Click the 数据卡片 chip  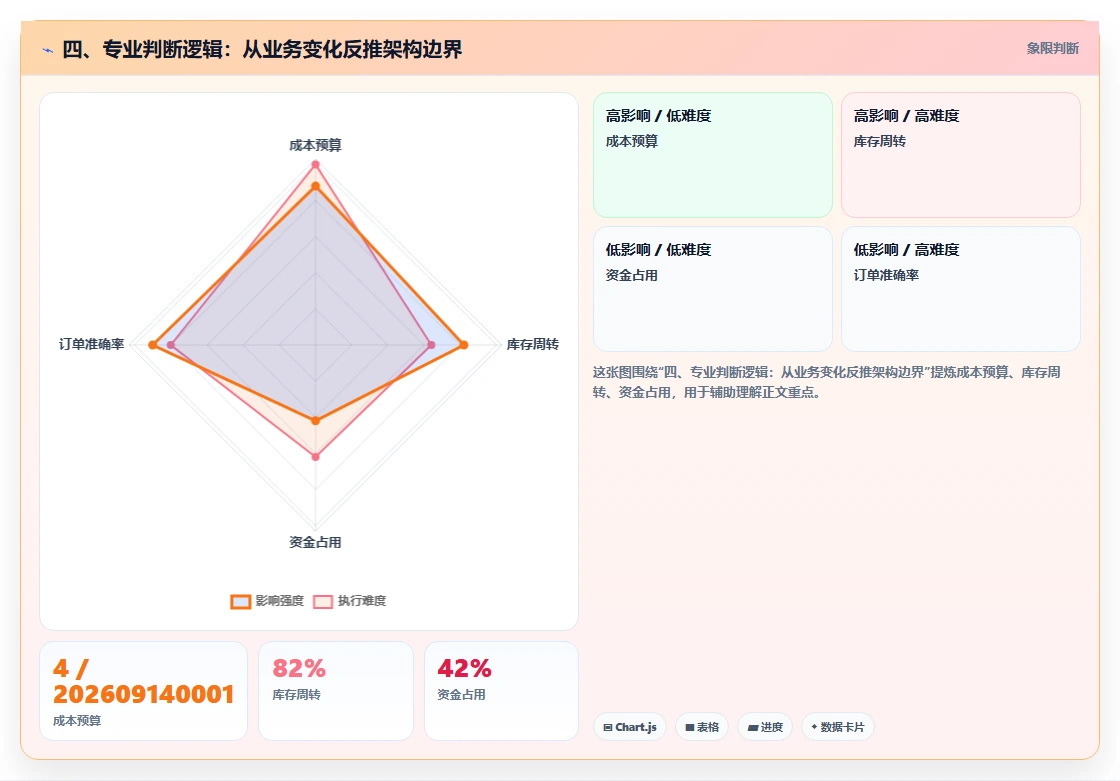pyautogui.click(x=838, y=727)
